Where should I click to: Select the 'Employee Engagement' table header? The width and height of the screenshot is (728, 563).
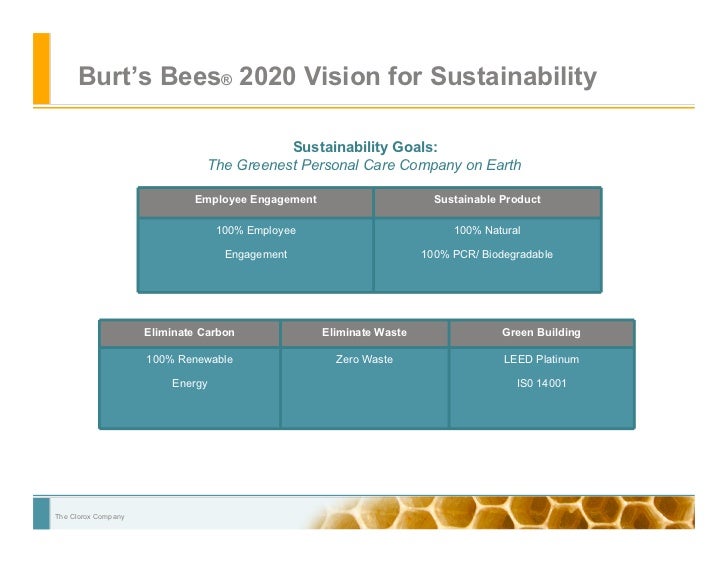(x=256, y=200)
